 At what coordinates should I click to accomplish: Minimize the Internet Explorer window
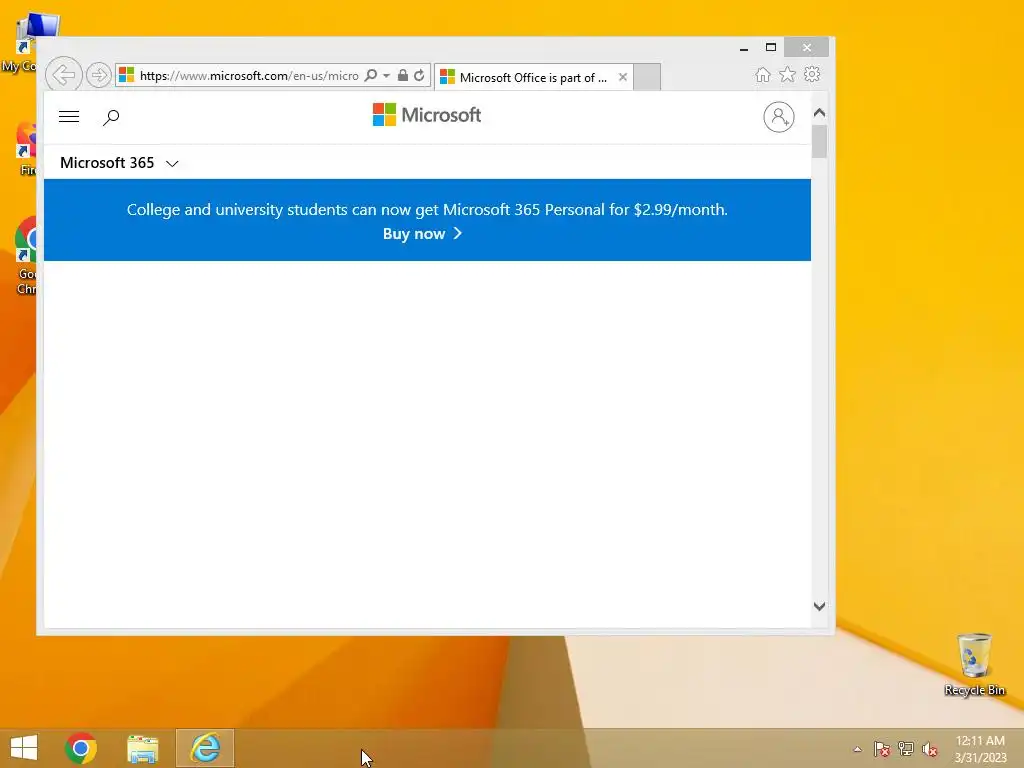pos(744,48)
